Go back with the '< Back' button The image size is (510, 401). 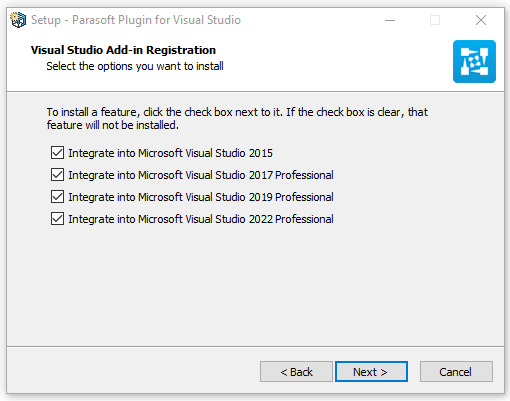(x=296, y=372)
